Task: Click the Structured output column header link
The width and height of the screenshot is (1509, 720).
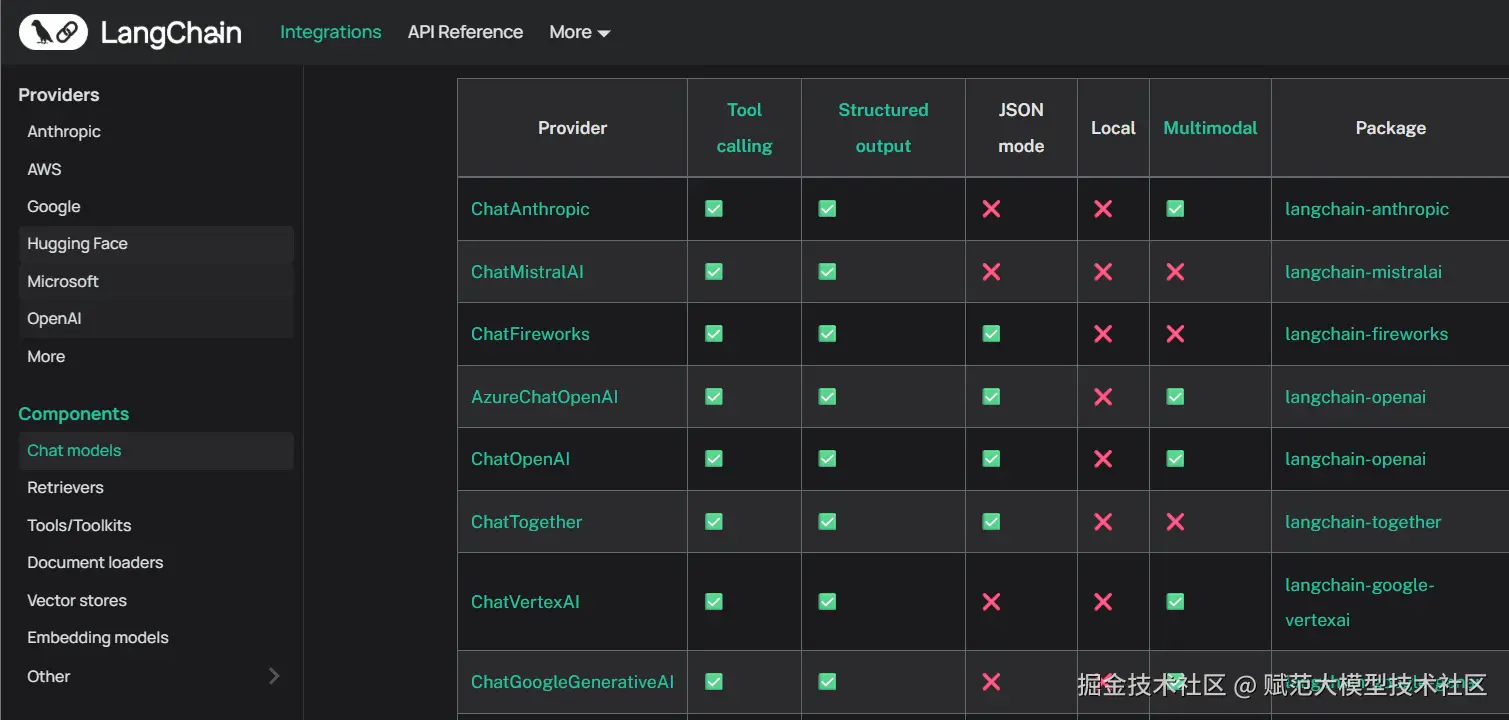Action: [x=883, y=128]
